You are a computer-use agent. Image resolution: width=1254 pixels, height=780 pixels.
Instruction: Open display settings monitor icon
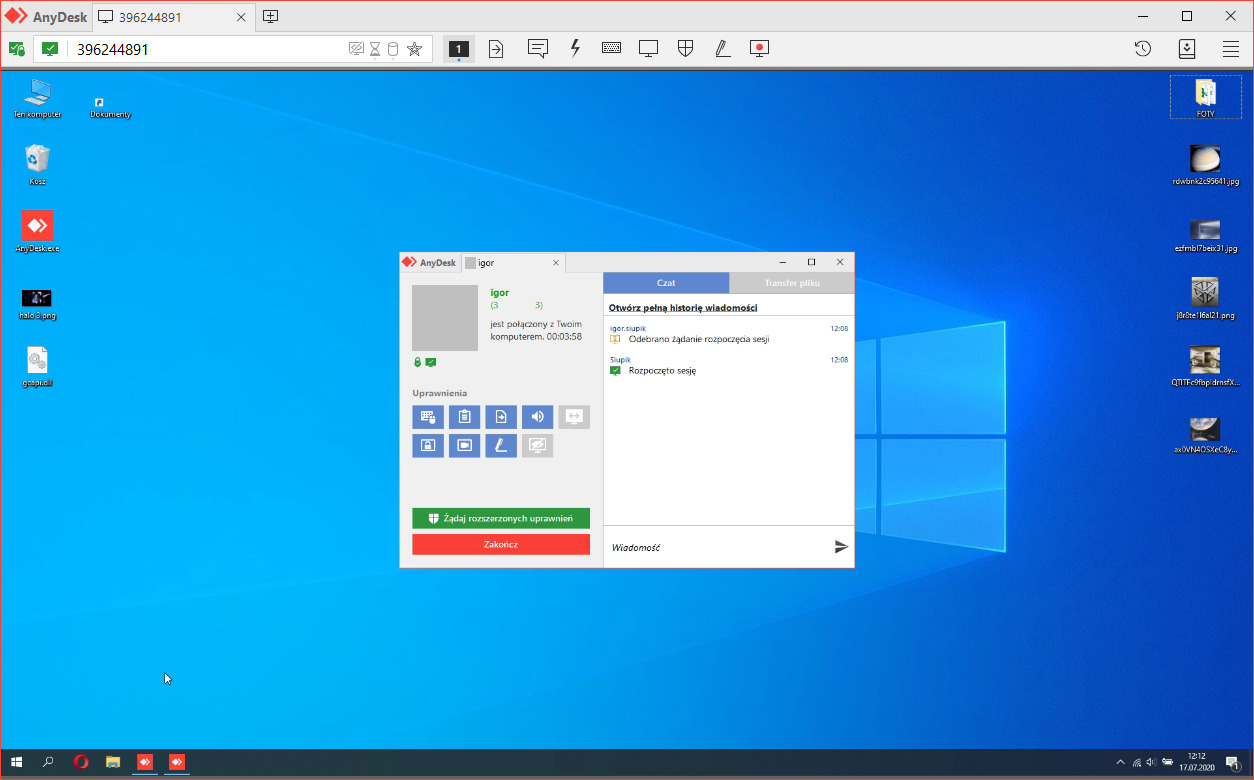pyautogui.click(x=649, y=48)
